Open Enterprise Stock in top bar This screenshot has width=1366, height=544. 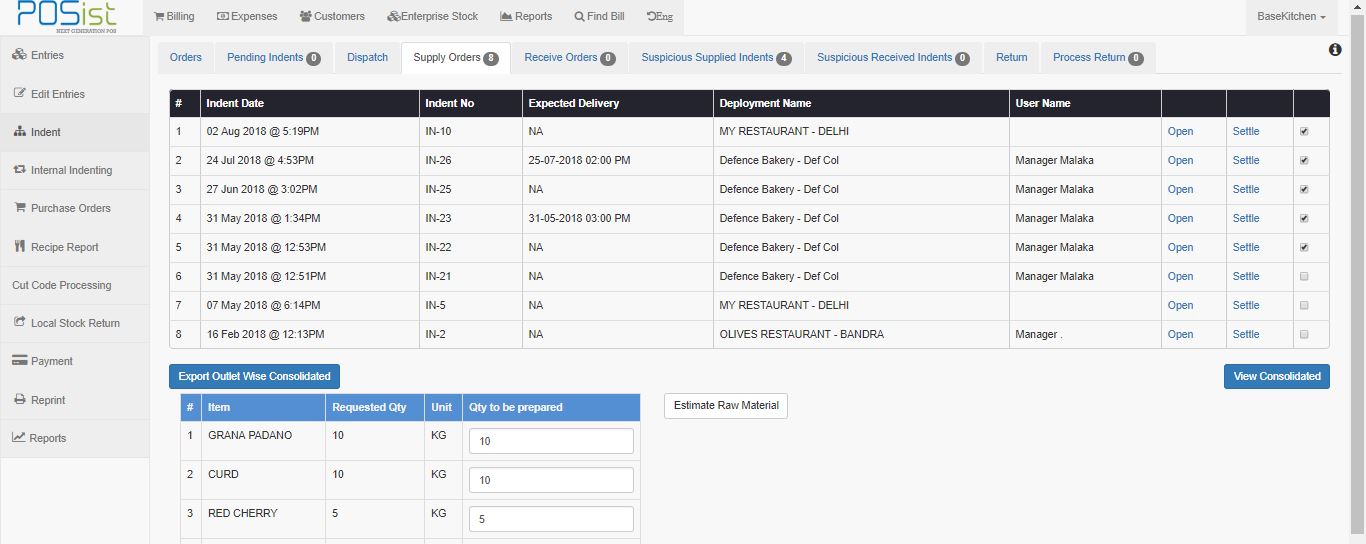pyautogui.click(x=432, y=16)
